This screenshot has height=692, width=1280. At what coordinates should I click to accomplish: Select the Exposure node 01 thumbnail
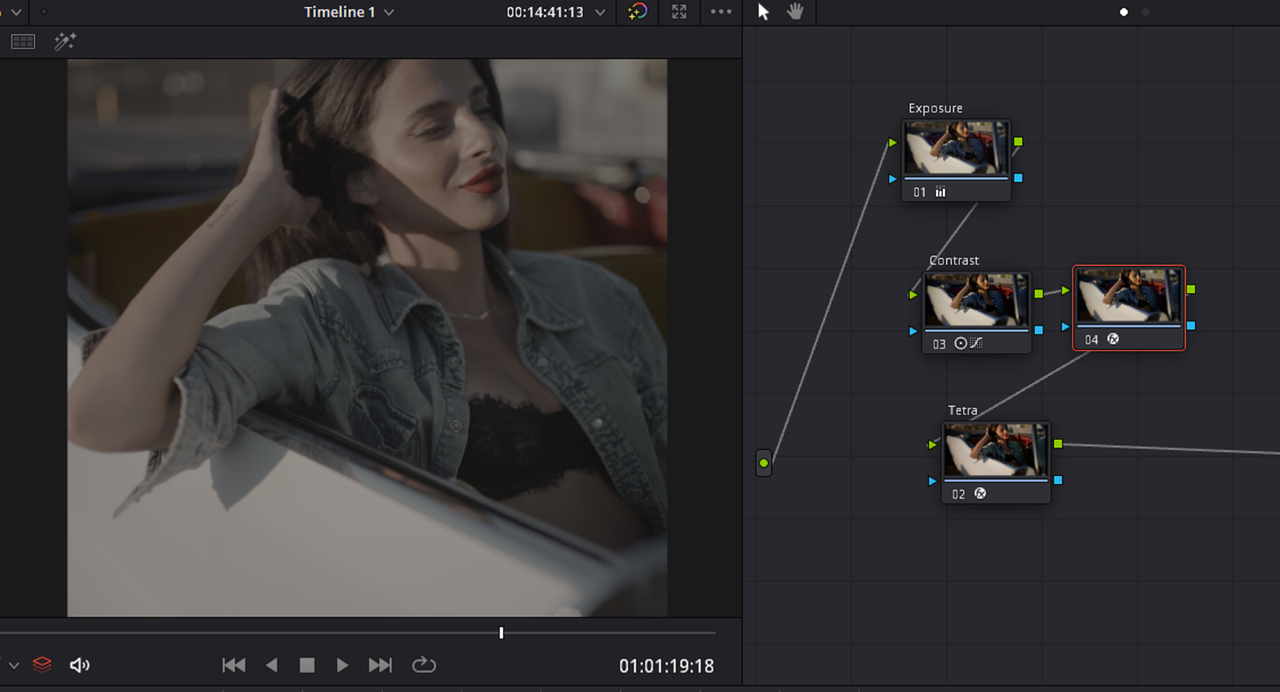click(x=956, y=149)
